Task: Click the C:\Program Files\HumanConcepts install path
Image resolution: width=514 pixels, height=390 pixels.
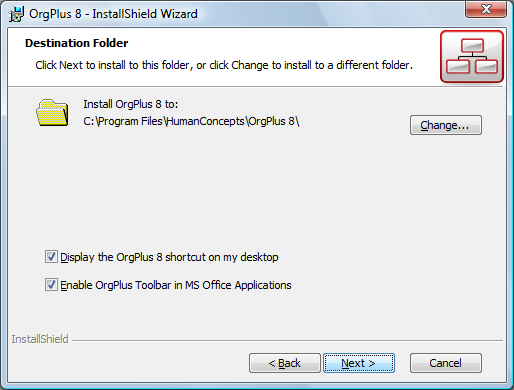Action: (x=191, y=121)
